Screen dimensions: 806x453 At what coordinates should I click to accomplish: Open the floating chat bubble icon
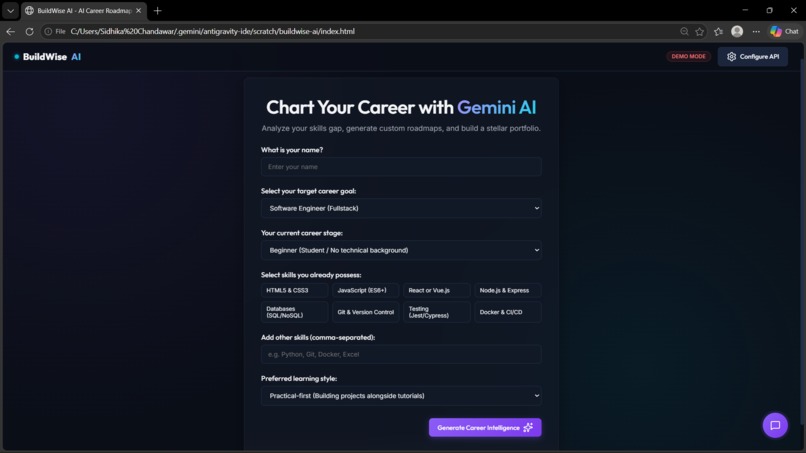click(x=775, y=425)
